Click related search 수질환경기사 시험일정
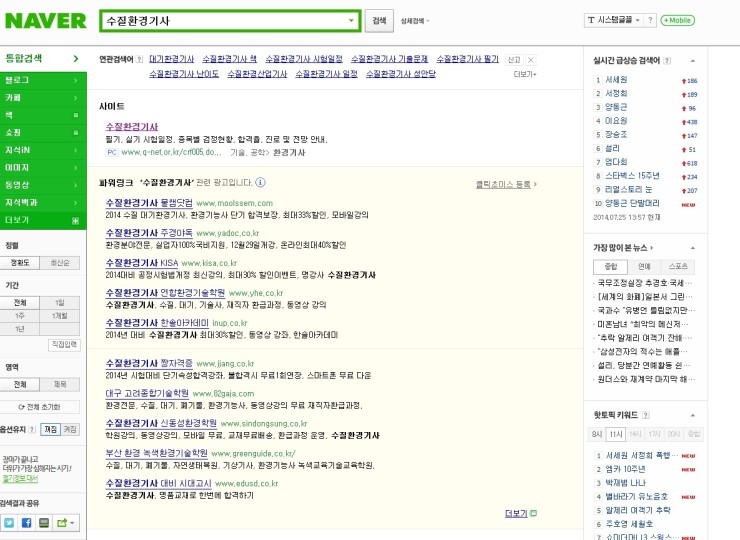The width and height of the screenshot is (740, 540). (x=304, y=59)
